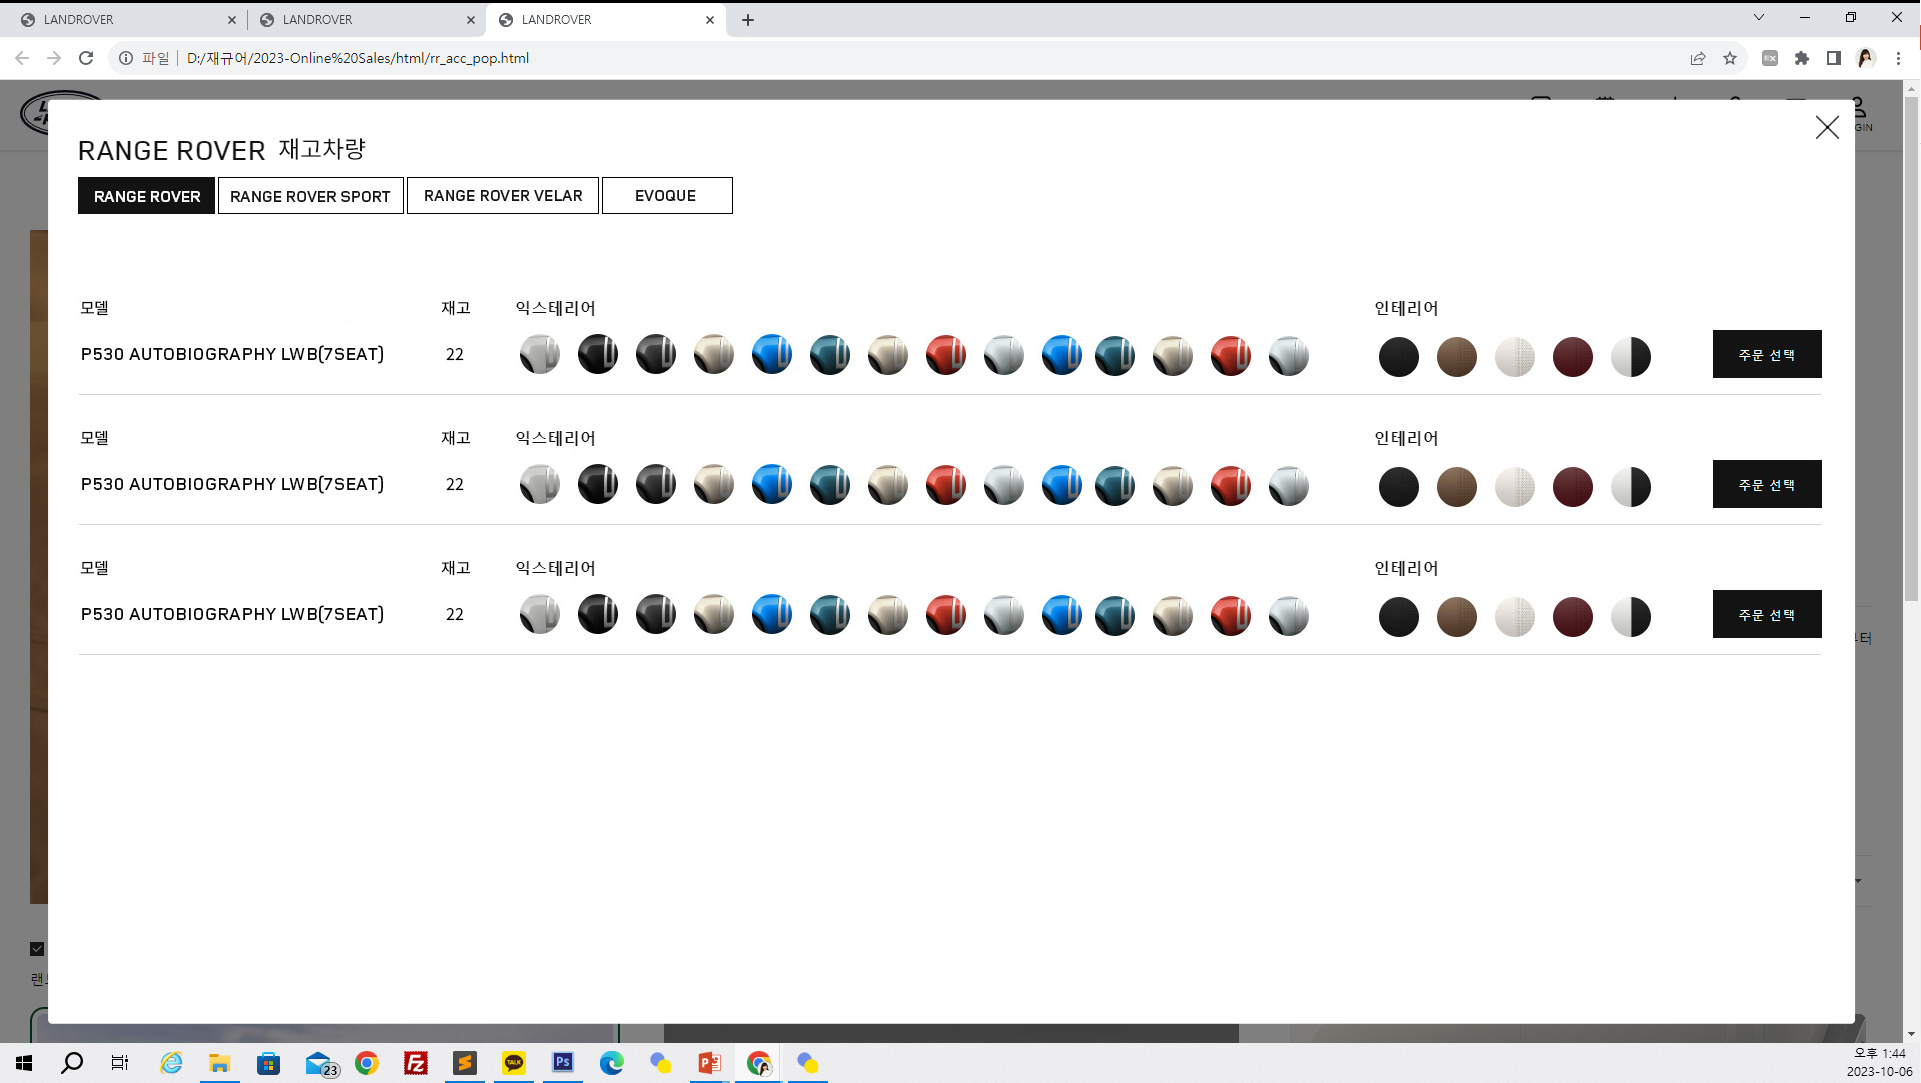Select half black-white interior swatch, first row
This screenshot has height=1083, width=1921.
pos(1630,357)
